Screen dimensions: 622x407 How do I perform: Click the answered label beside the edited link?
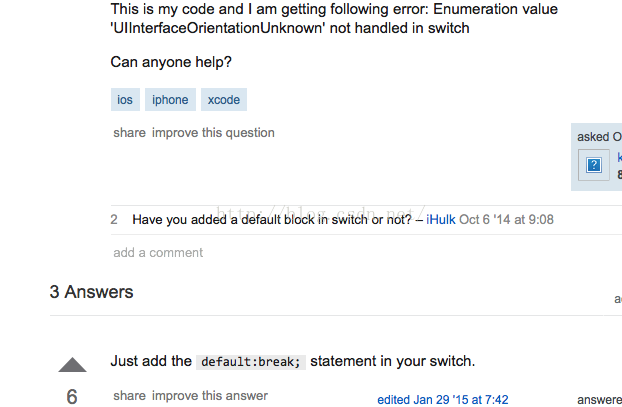(x=599, y=400)
